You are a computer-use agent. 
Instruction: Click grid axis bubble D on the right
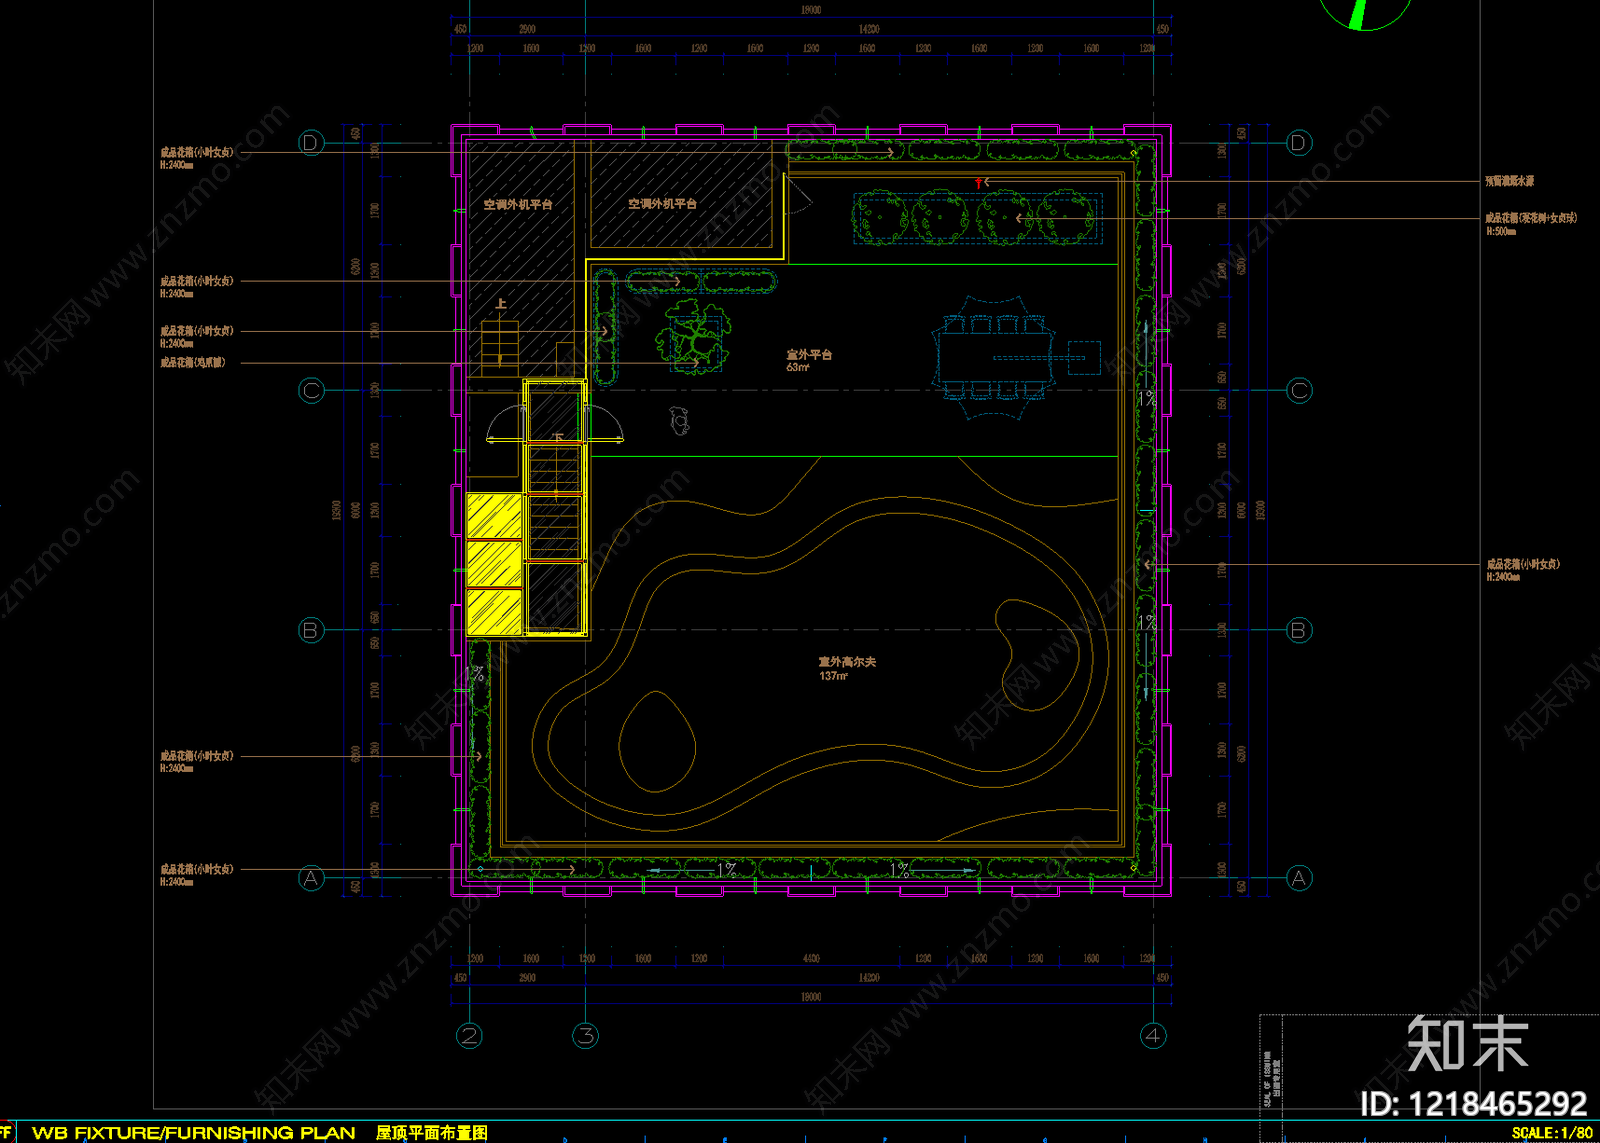(1298, 143)
